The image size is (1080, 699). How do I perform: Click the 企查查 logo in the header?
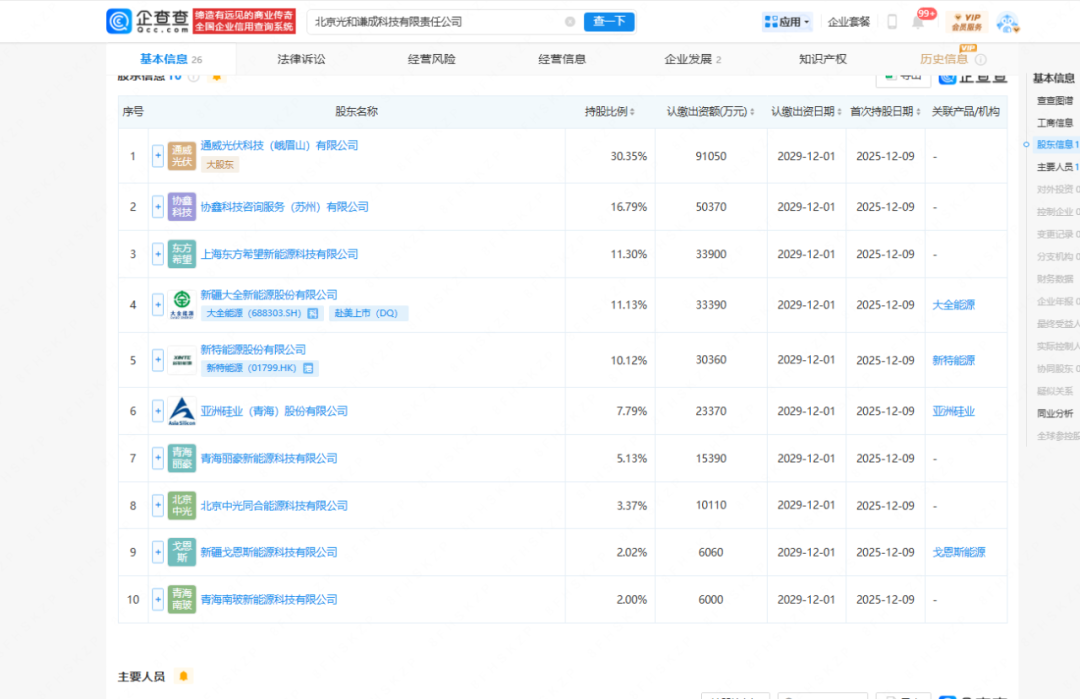coord(146,21)
